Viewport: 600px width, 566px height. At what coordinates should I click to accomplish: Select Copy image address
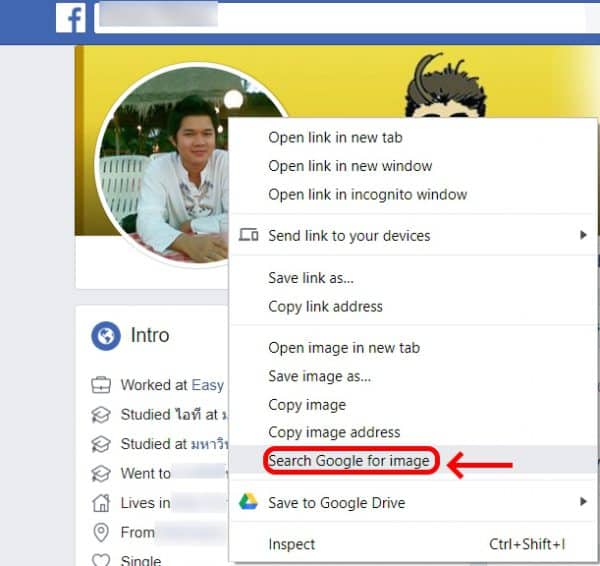pyautogui.click(x=334, y=432)
